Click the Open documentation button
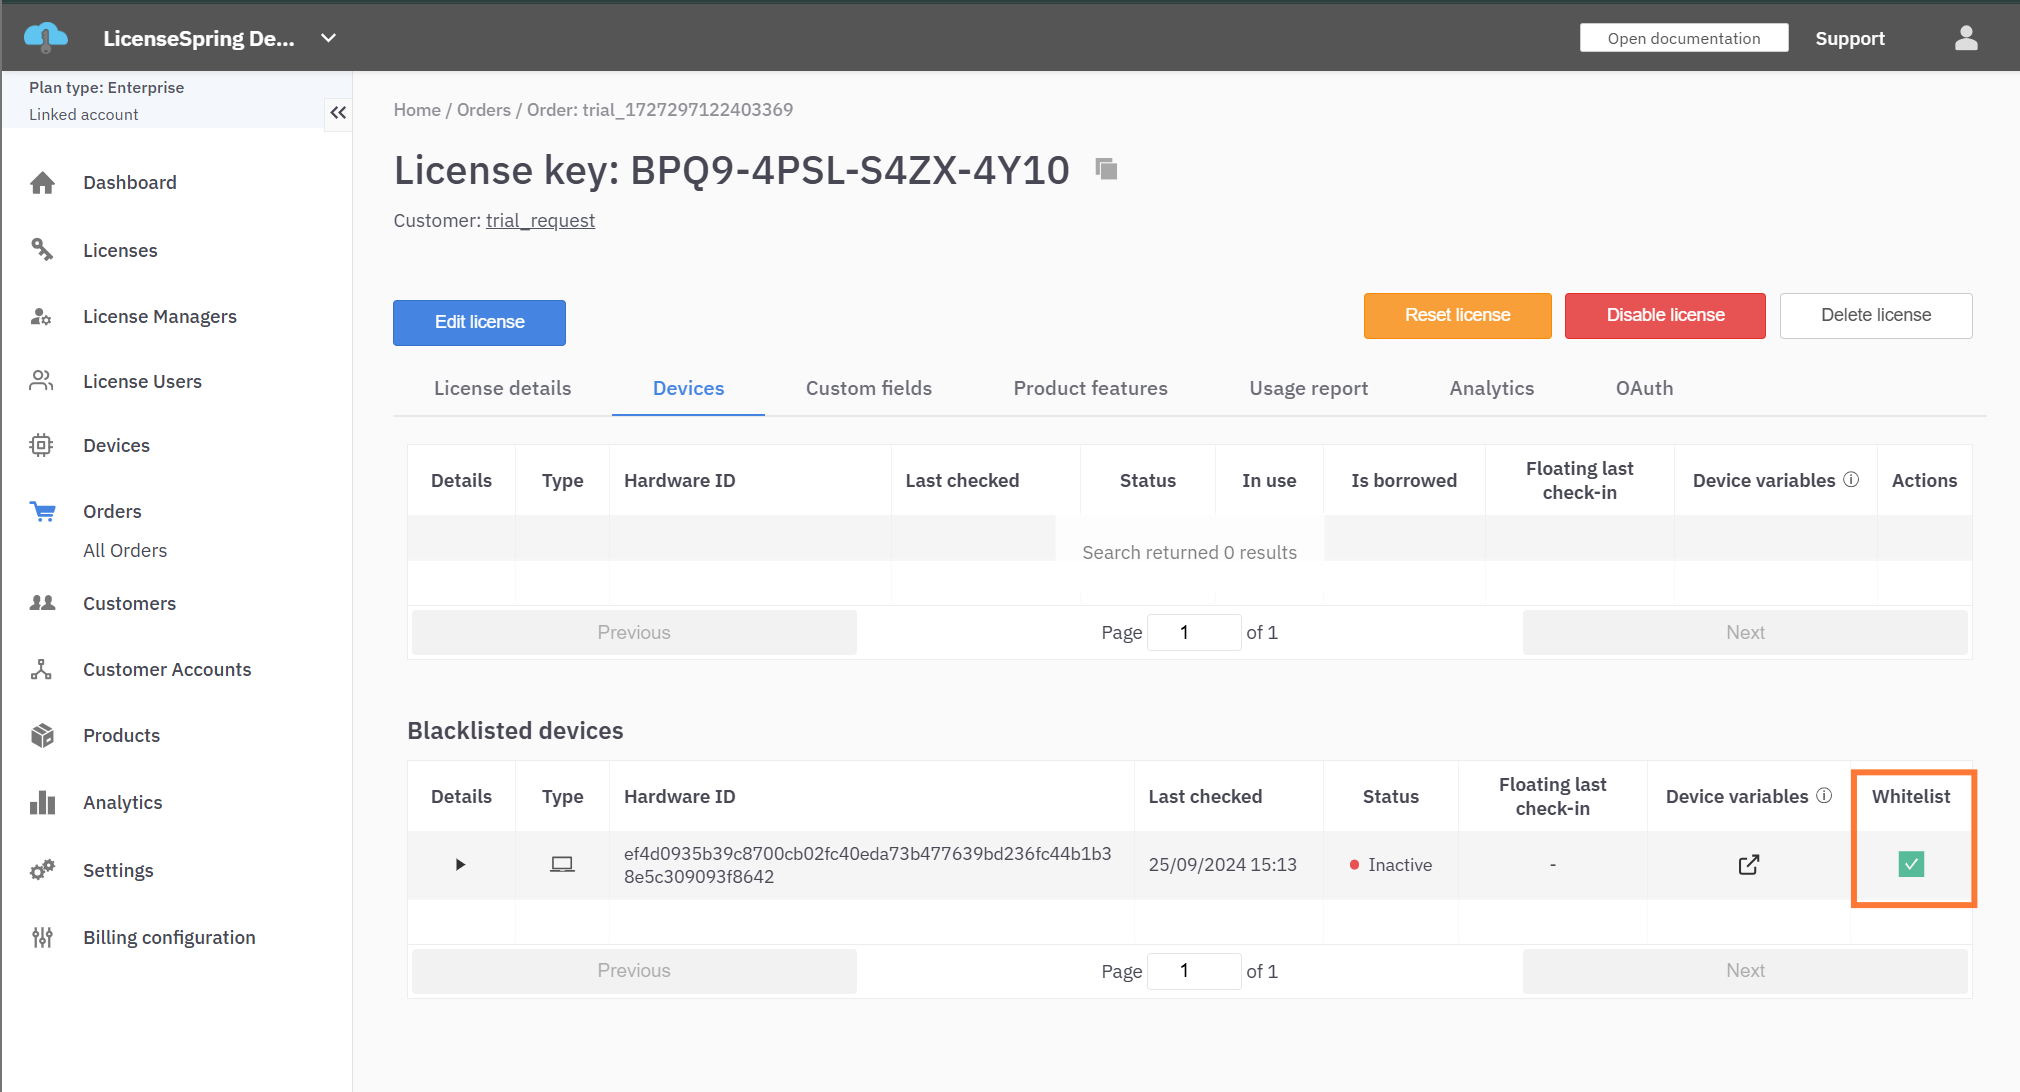The width and height of the screenshot is (2020, 1092). tap(1683, 38)
